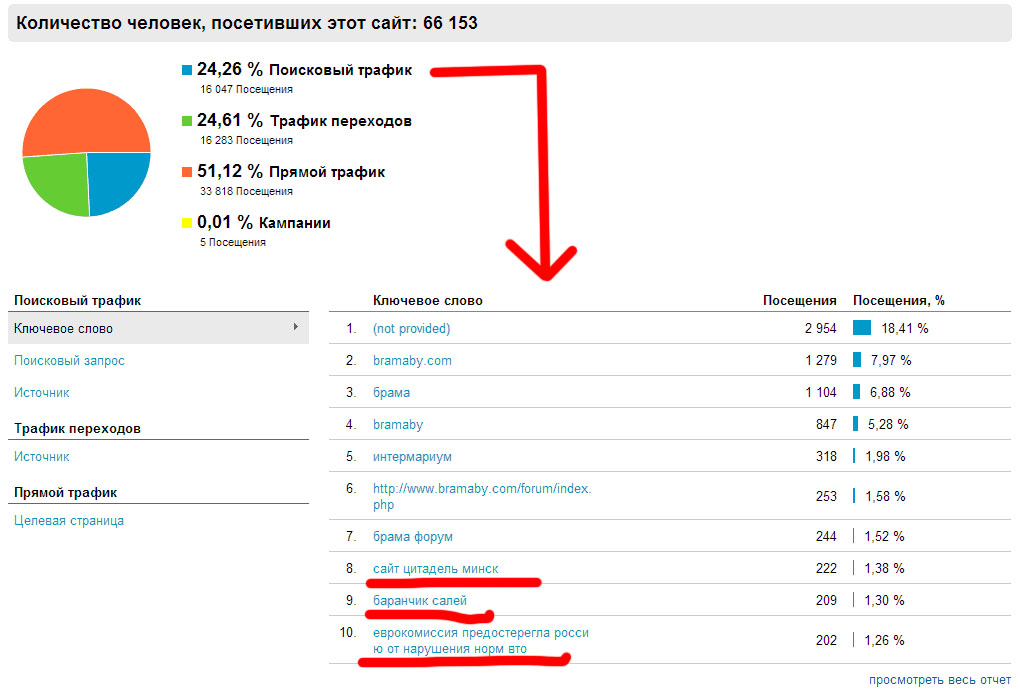Select the Ключевое слово menu item

coord(158,328)
